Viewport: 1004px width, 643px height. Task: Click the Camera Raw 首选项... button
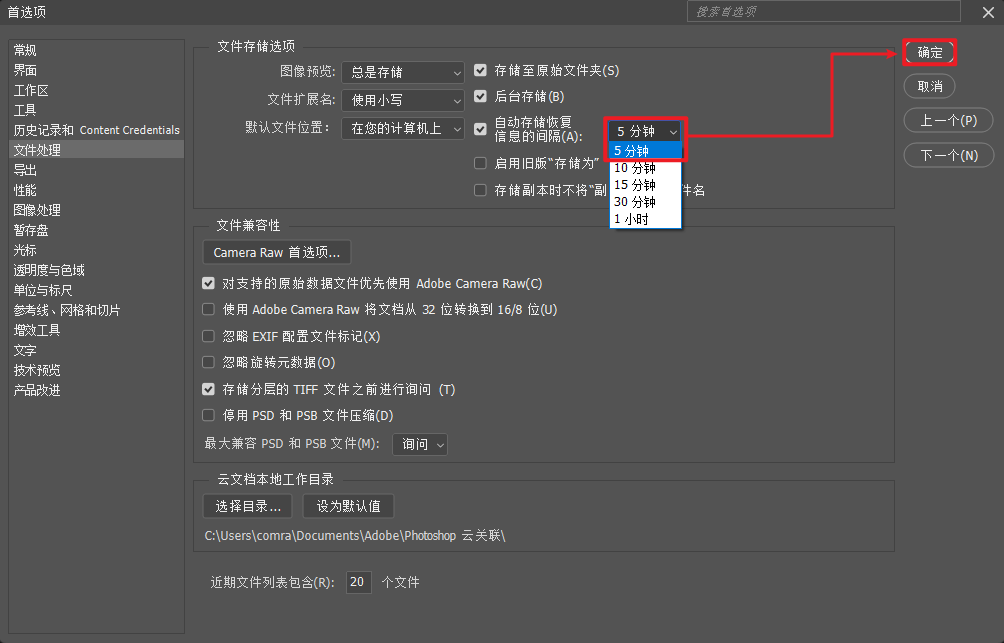point(277,252)
